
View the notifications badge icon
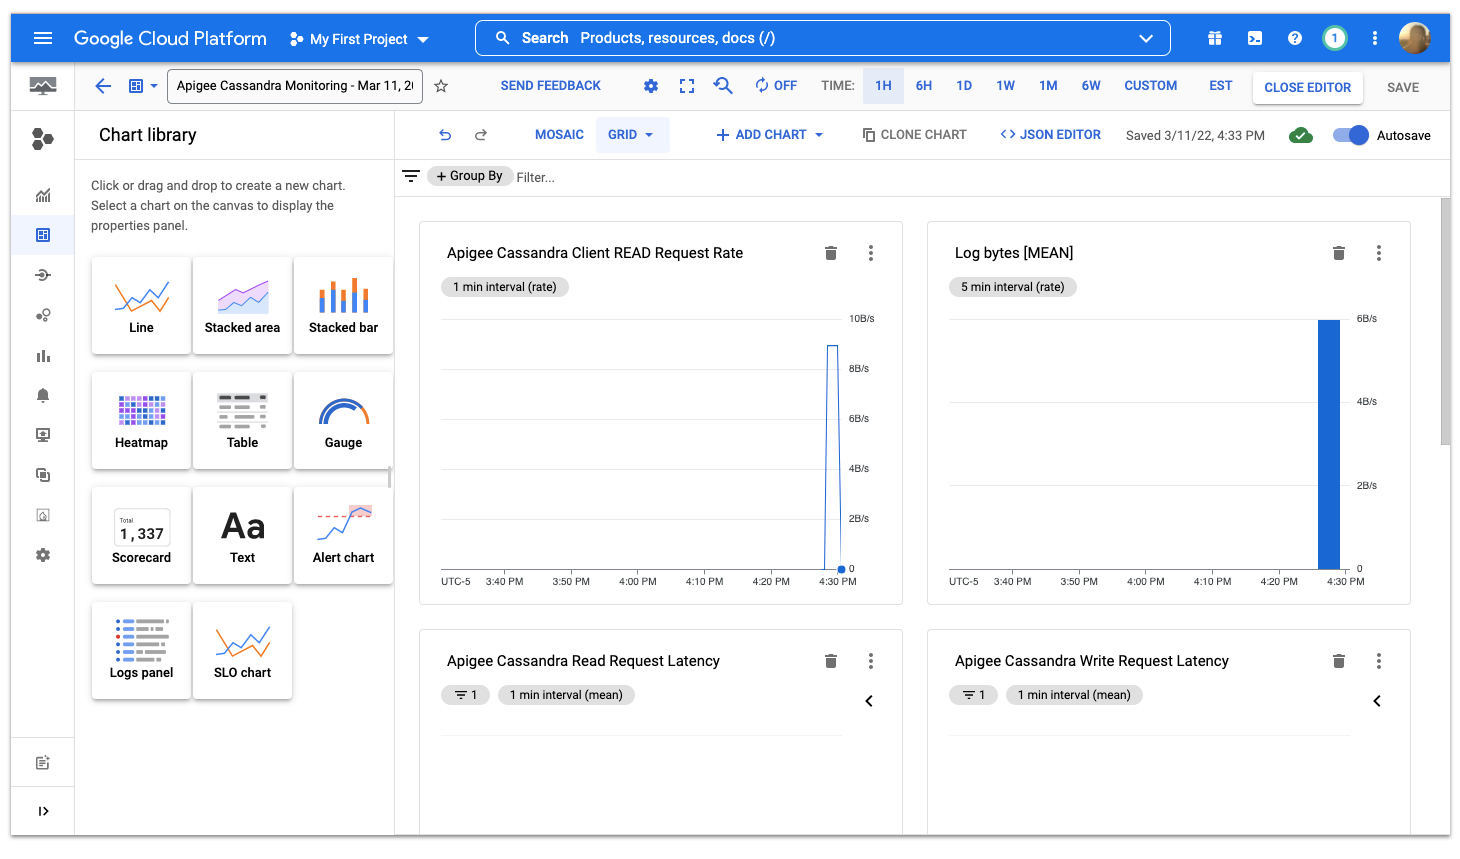pyautogui.click(x=1334, y=38)
